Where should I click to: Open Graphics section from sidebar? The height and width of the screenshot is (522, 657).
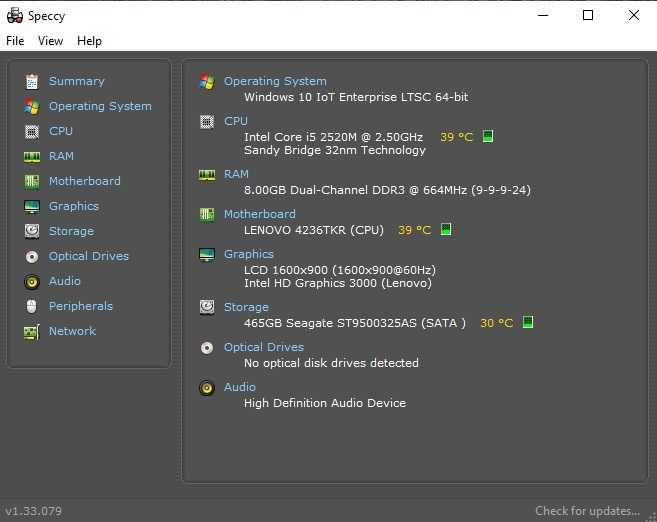(74, 207)
